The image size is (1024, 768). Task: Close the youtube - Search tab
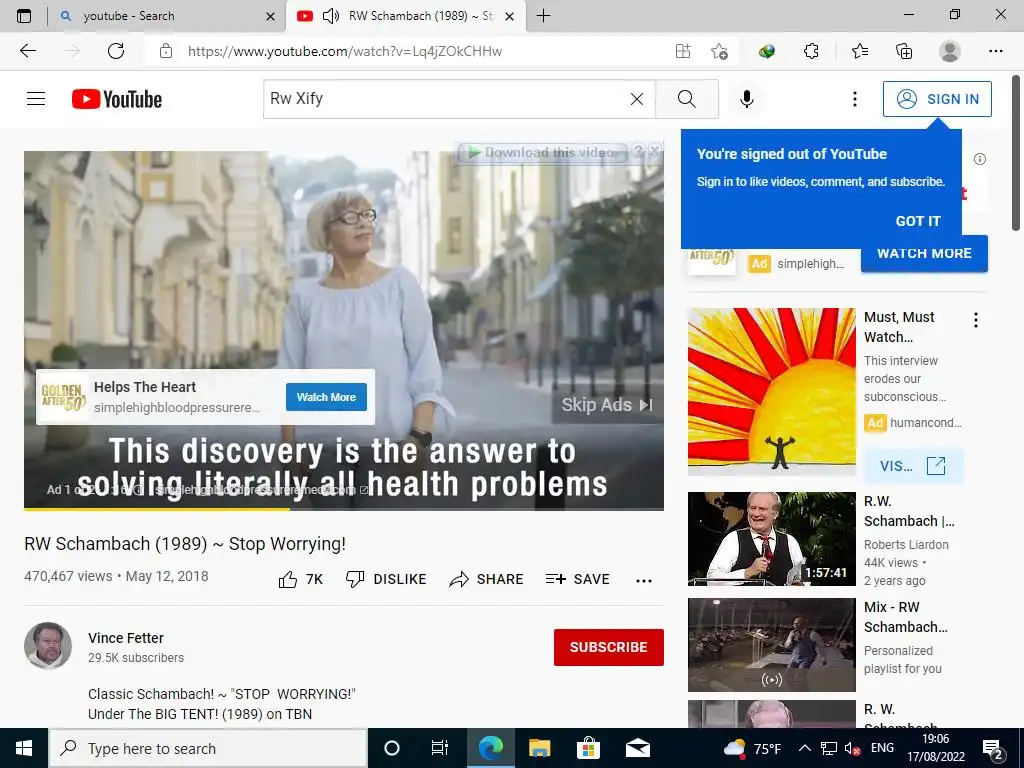[x=270, y=16]
